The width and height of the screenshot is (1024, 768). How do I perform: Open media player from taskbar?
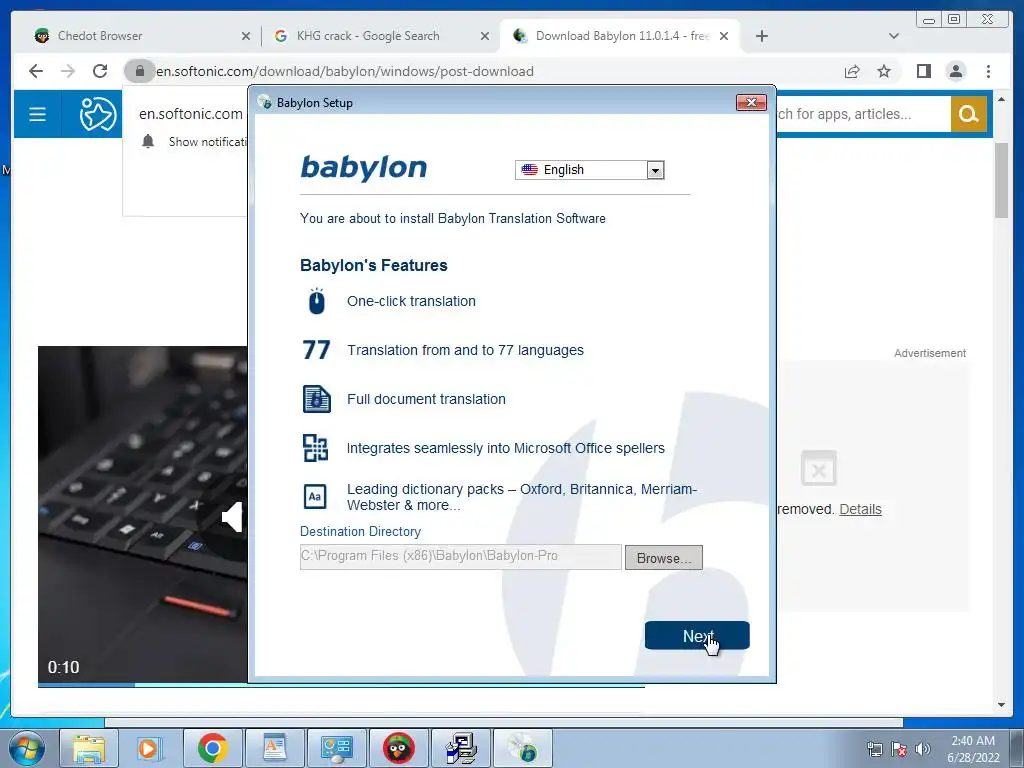150,748
